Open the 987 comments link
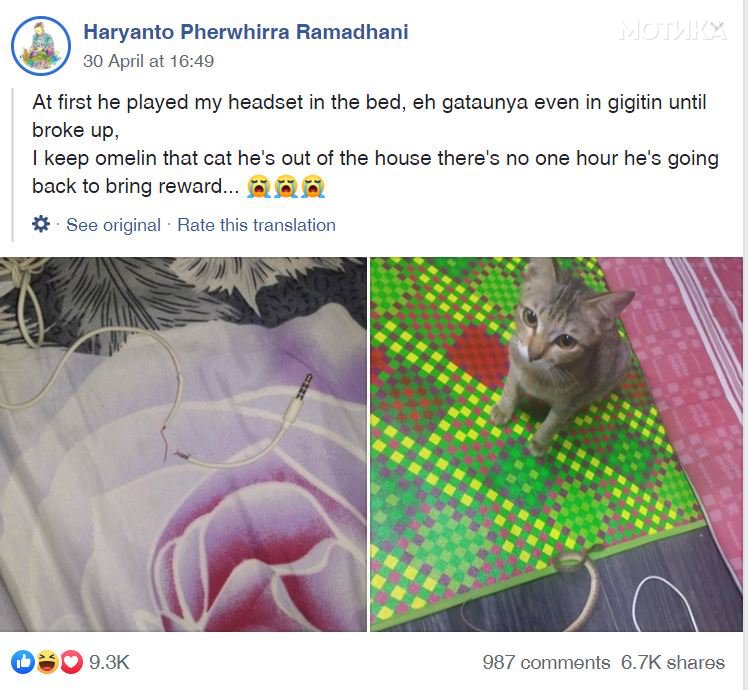The height and width of the screenshot is (690, 748). coord(546,662)
